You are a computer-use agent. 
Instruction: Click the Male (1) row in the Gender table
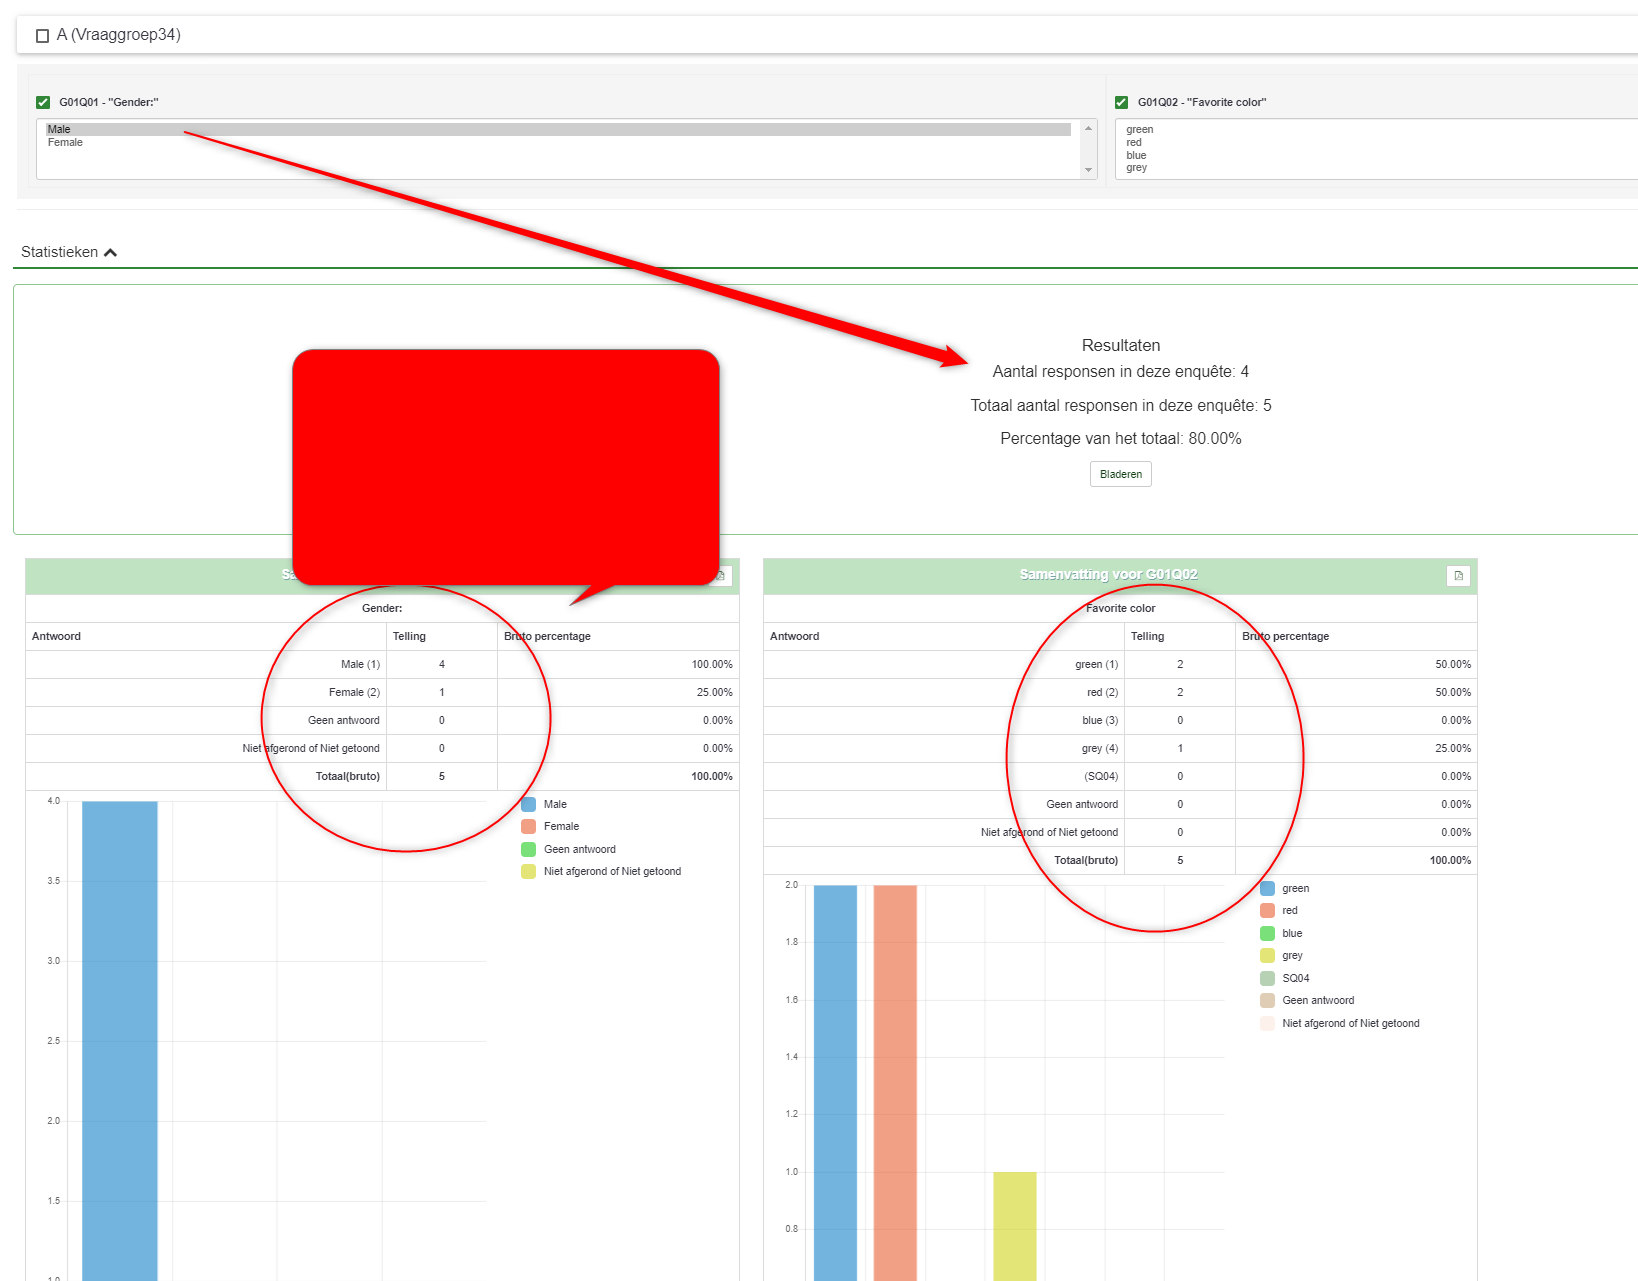[x=382, y=664]
